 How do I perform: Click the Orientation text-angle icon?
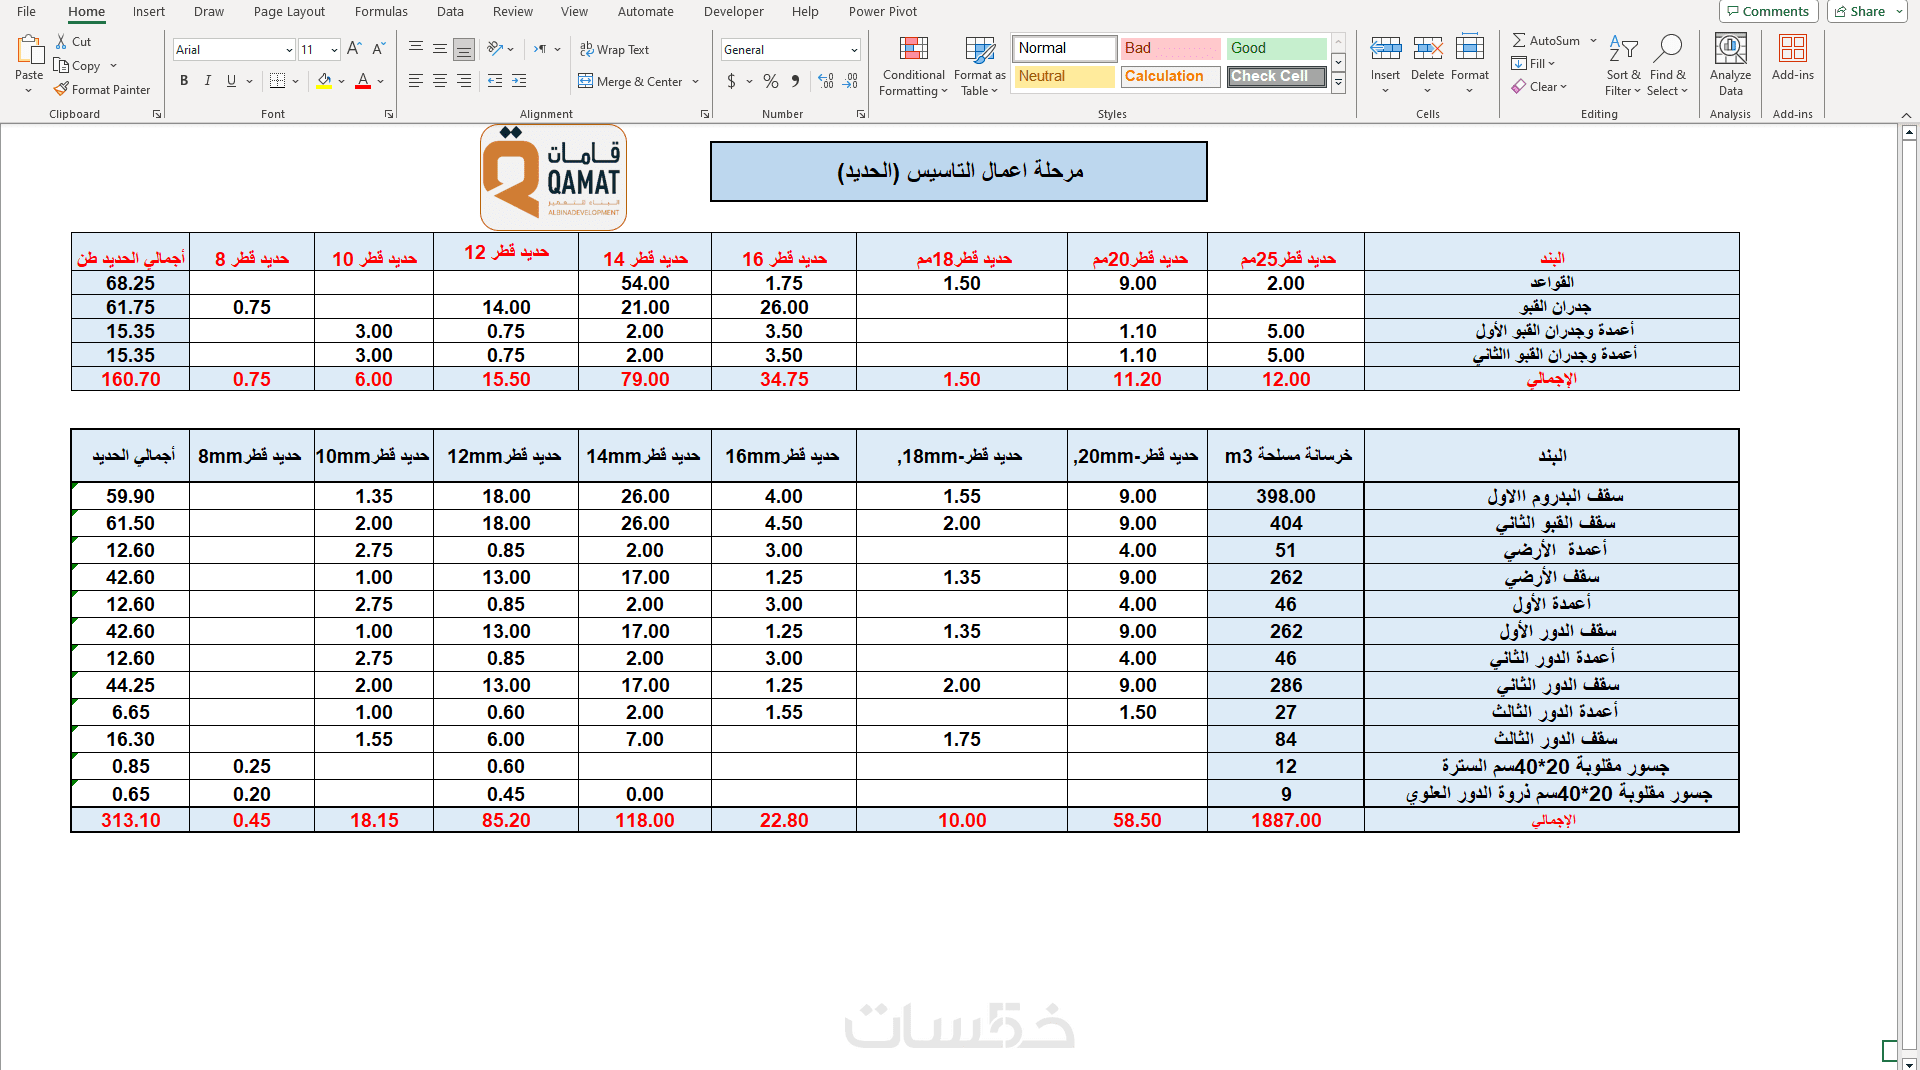pyautogui.click(x=495, y=49)
